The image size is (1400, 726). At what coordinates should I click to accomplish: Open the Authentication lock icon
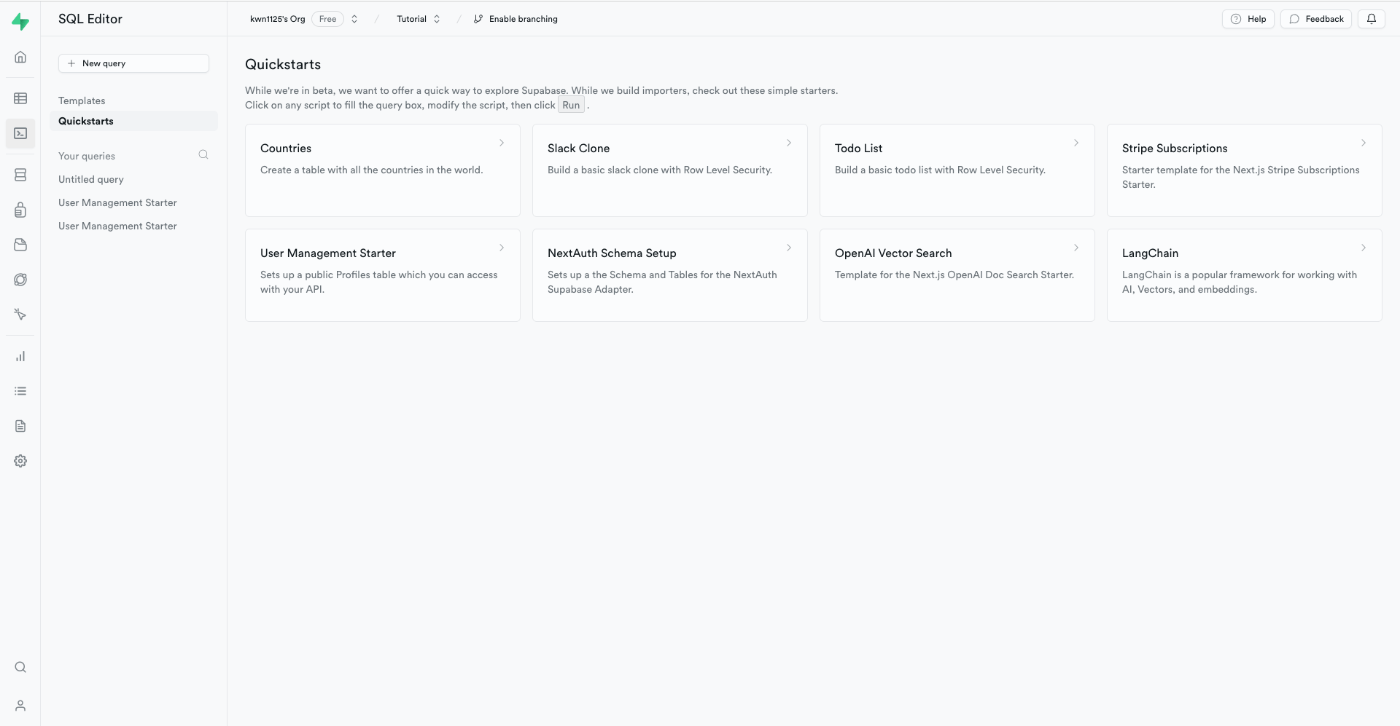[x=20, y=210]
